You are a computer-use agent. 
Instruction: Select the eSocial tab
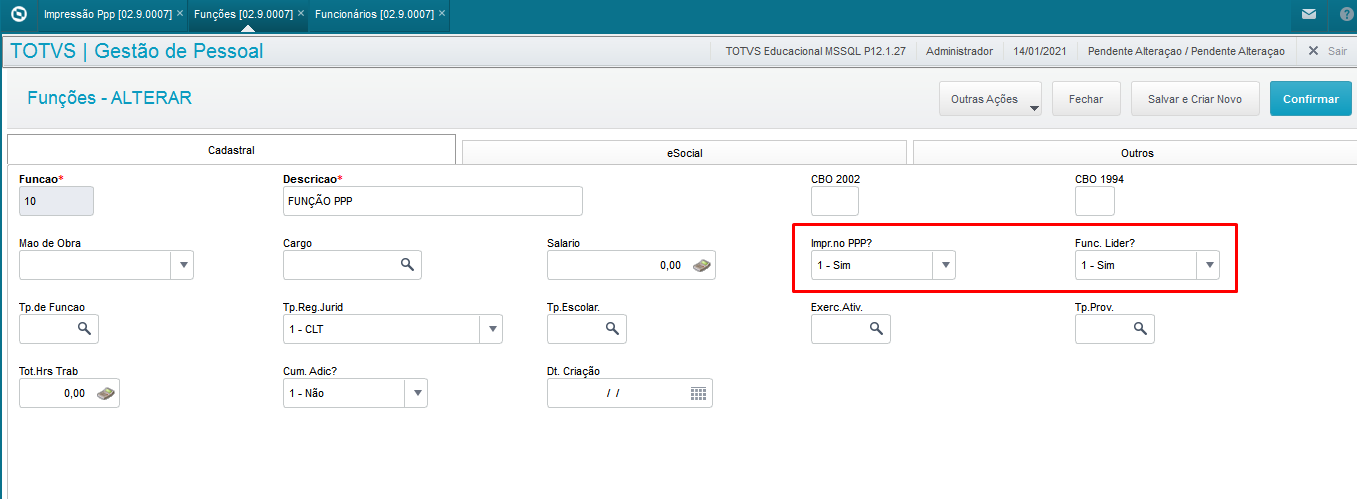[x=685, y=153]
